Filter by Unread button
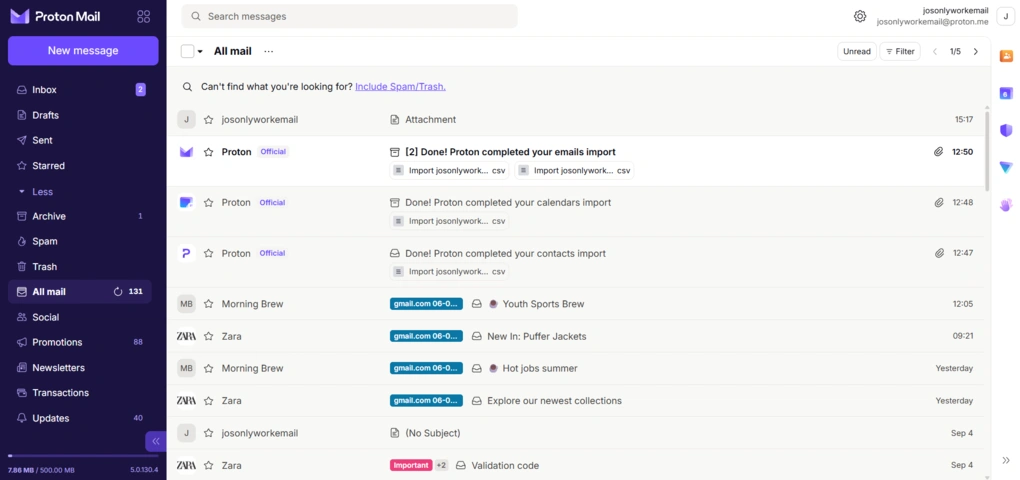Screen dimensions: 1020x480 tap(857, 51)
